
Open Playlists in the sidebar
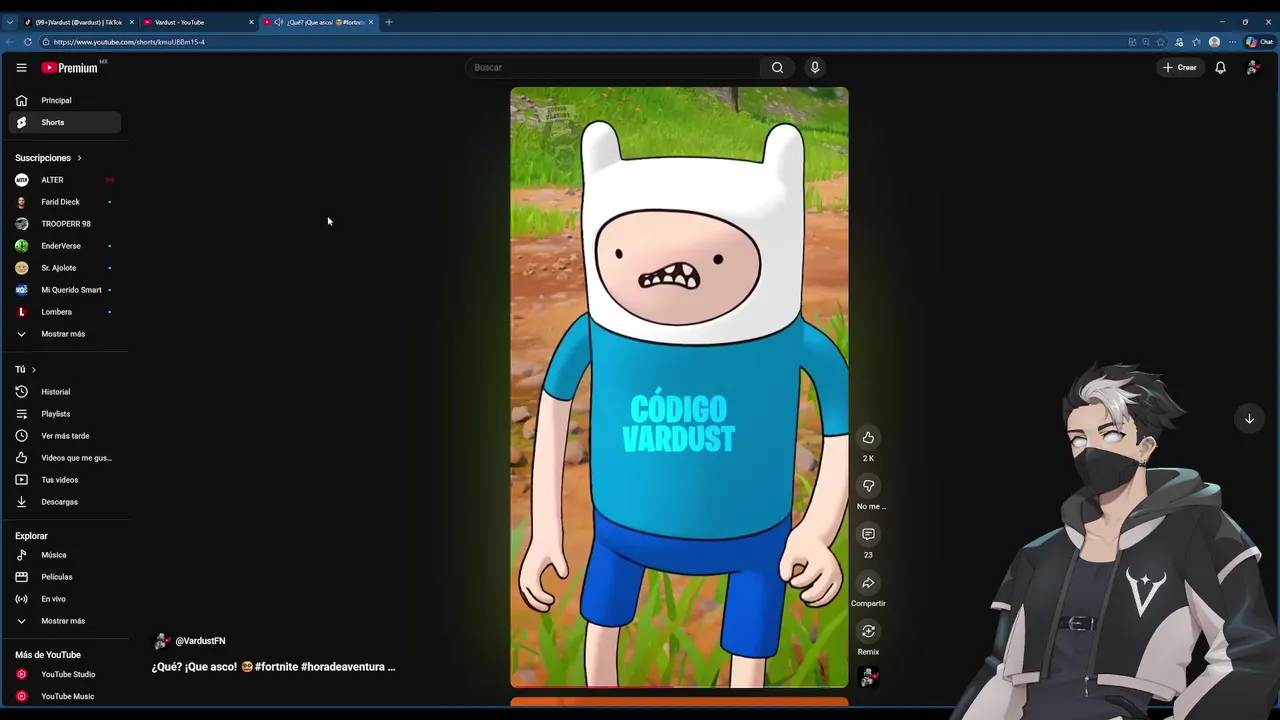point(64,414)
